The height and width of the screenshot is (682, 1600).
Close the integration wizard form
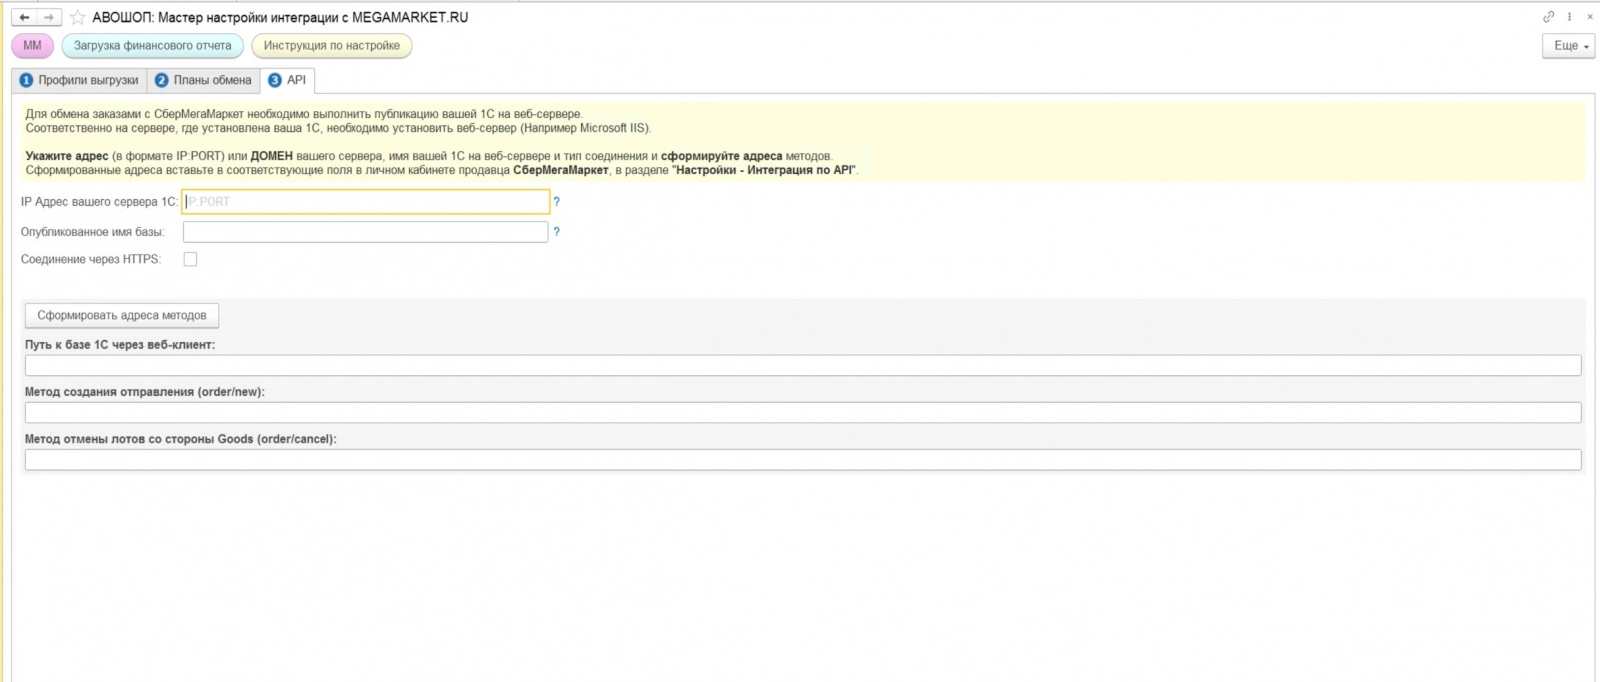pyautogui.click(x=1590, y=17)
